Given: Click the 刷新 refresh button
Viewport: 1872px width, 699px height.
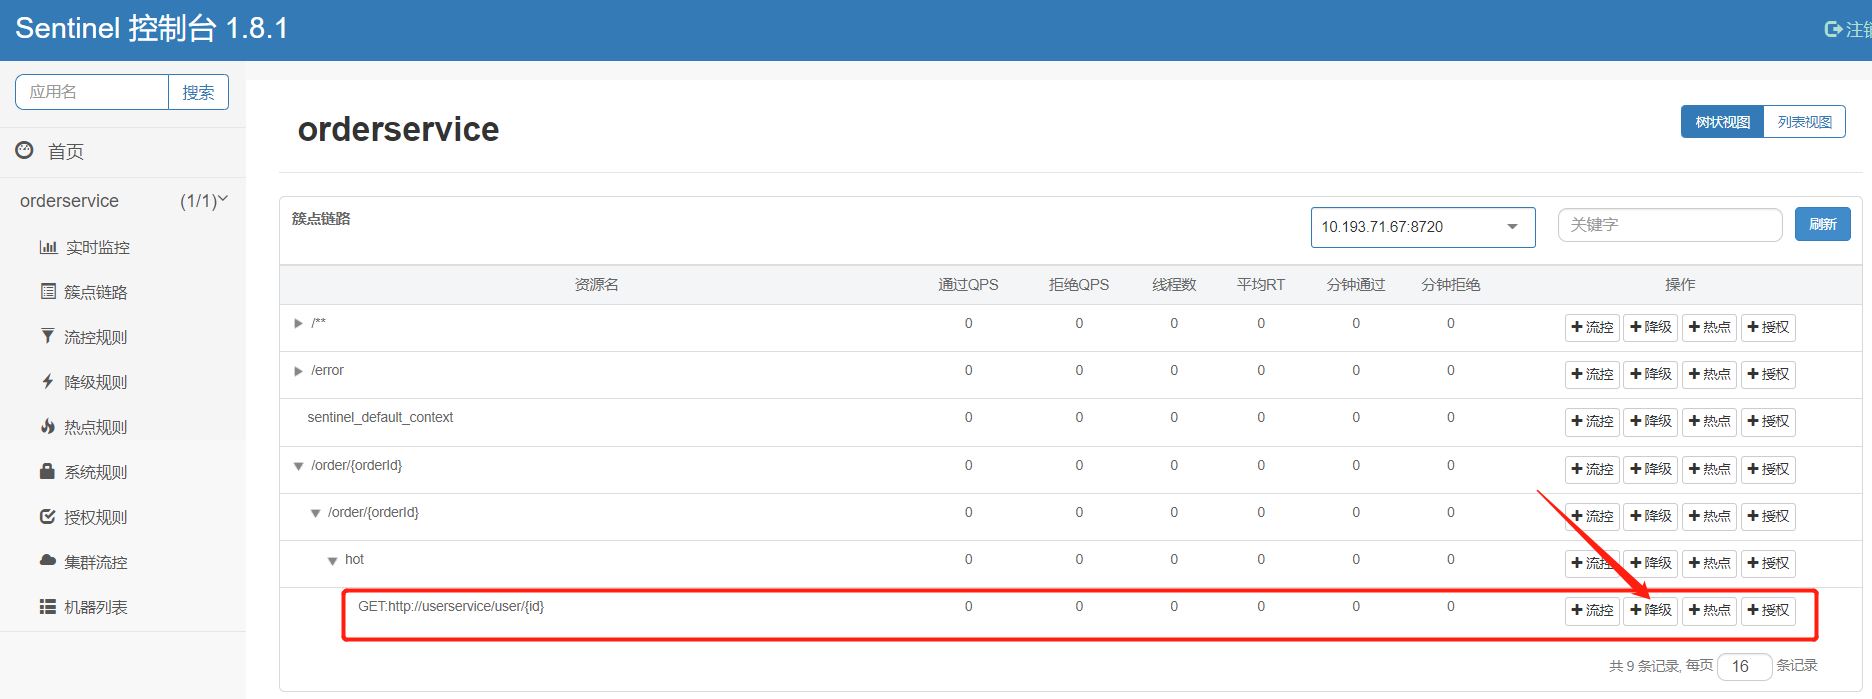Looking at the screenshot, I should pos(1823,224).
